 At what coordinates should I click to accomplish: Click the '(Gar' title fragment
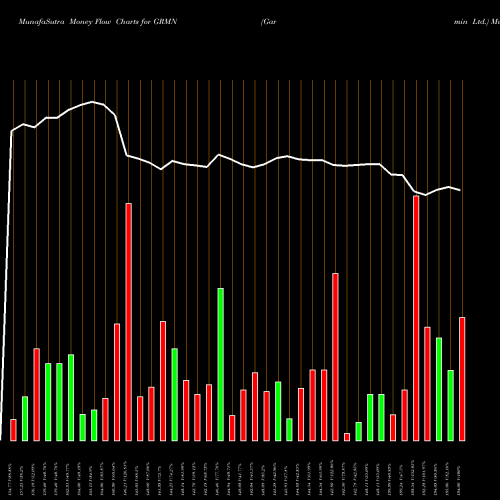click(269, 22)
